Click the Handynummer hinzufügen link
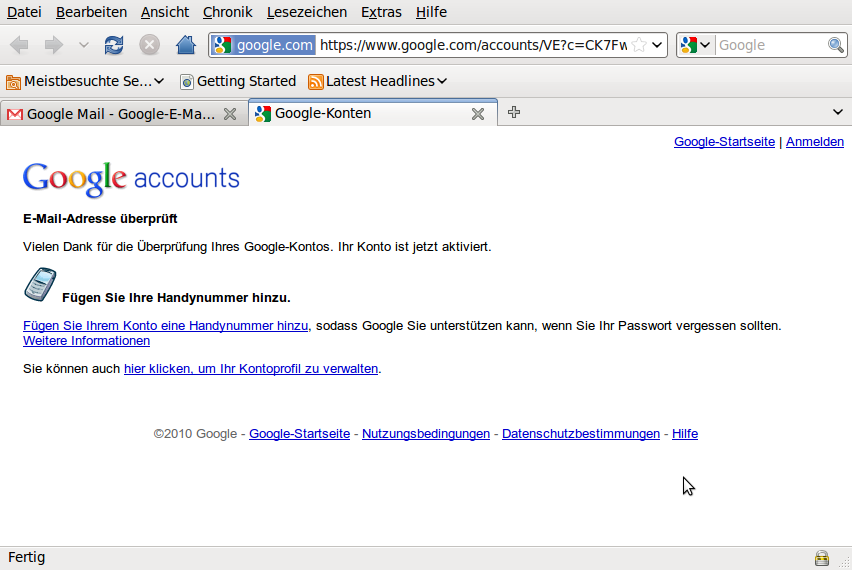The image size is (852, 570). 165,326
